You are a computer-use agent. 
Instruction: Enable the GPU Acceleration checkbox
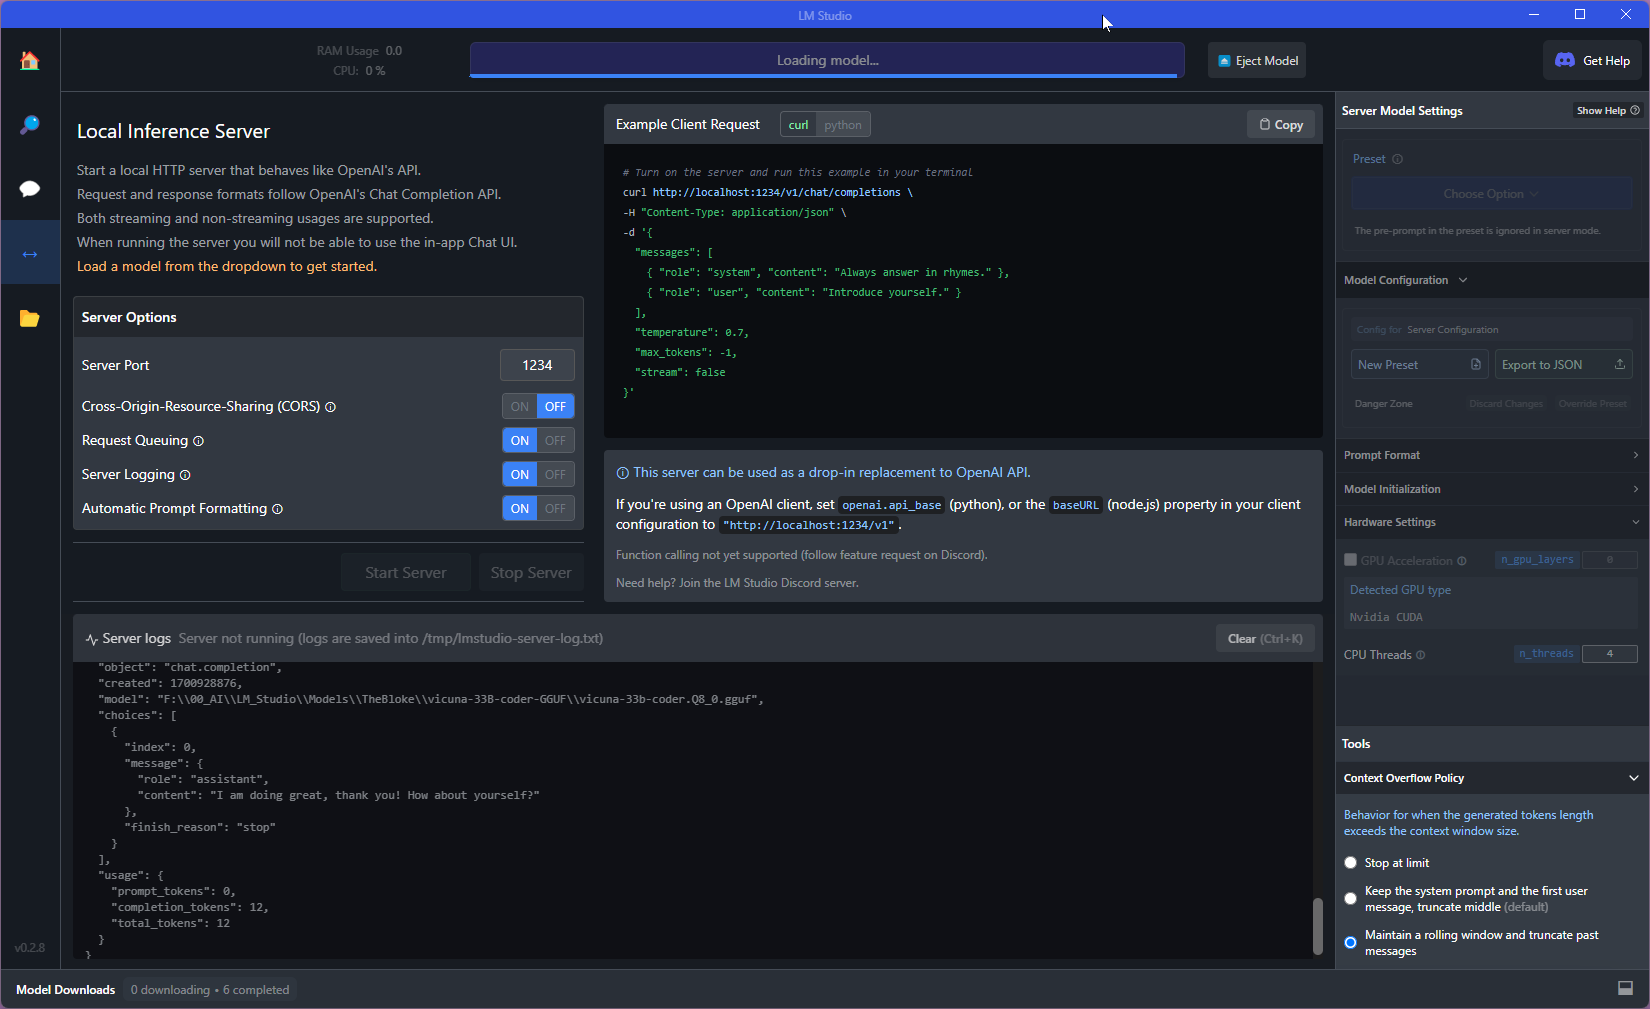[x=1351, y=560]
